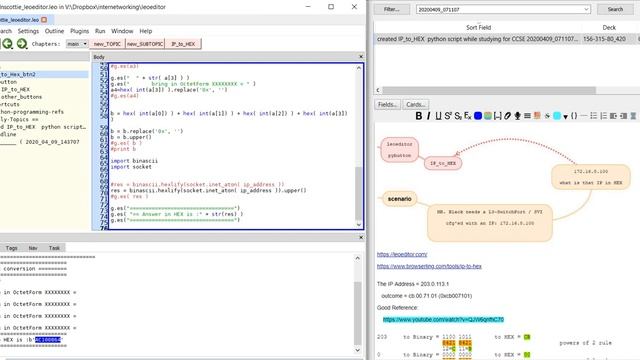Click the cyan highlight color swatch

coord(557,116)
